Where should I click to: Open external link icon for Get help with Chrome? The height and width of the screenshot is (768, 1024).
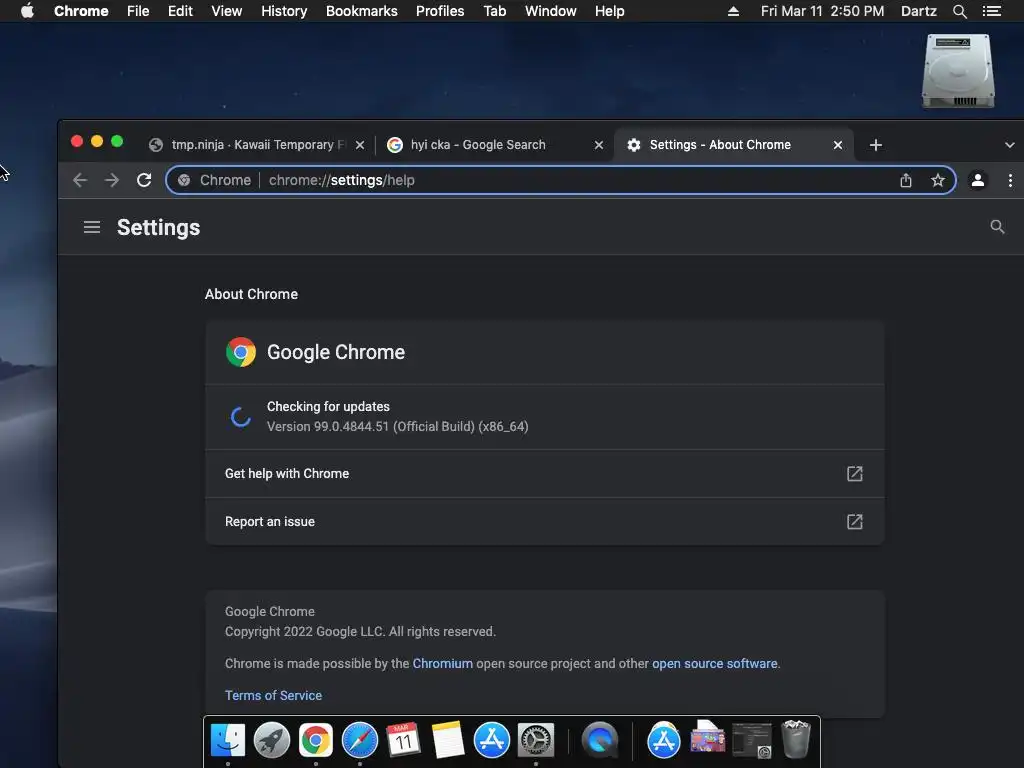(x=854, y=473)
